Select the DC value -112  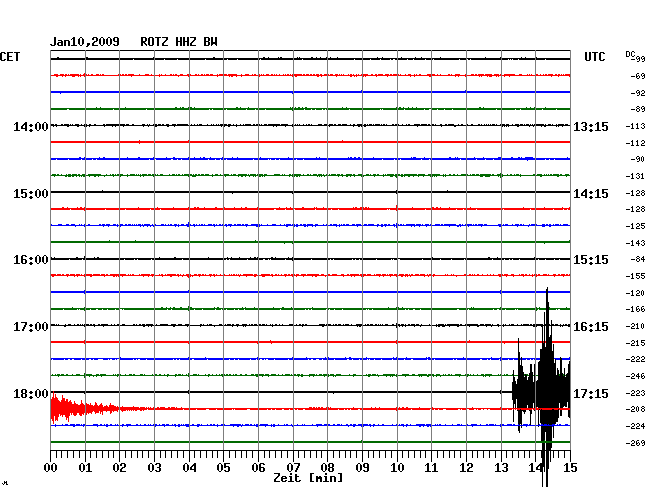pyautogui.click(x=635, y=143)
